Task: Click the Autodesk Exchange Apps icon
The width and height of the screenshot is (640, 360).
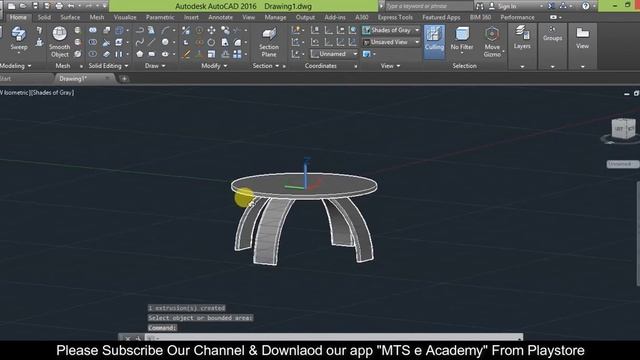Action: click(x=551, y=6)
